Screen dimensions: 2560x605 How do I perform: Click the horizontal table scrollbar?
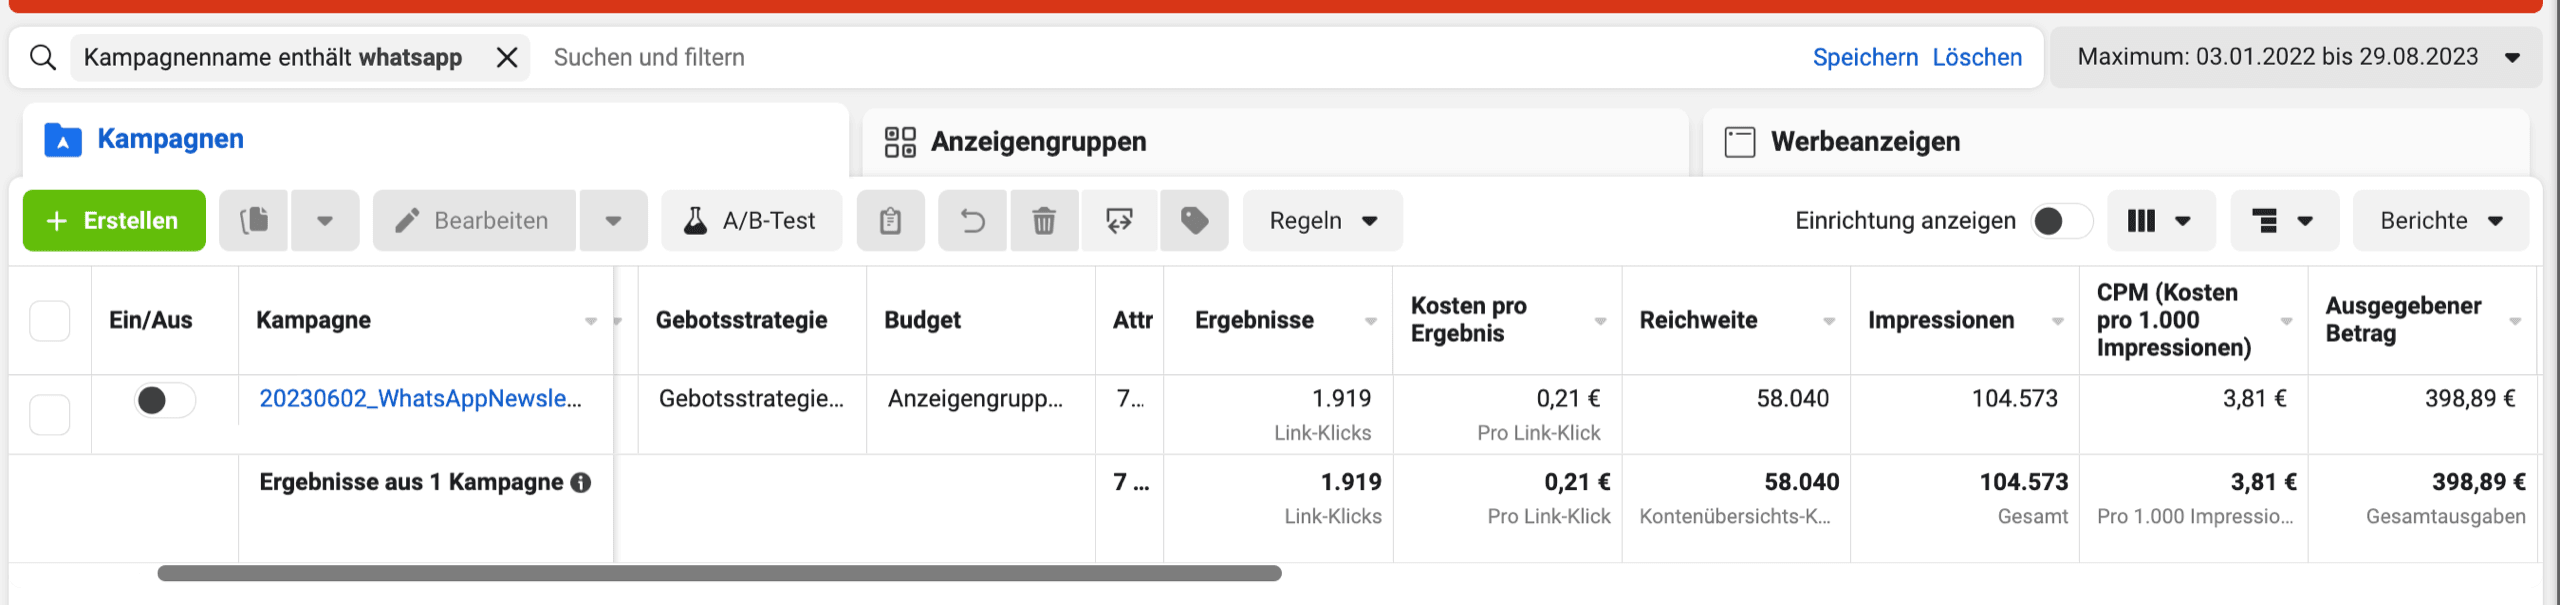click(719, 573)
